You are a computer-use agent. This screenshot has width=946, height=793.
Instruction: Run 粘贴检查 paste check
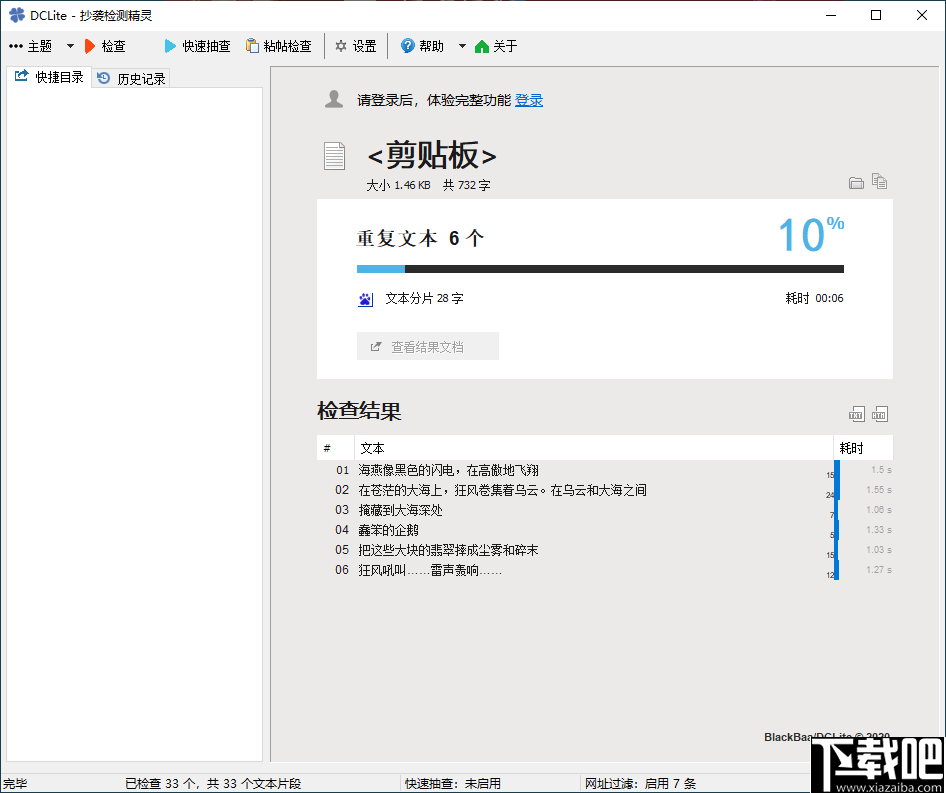(280, 45)
